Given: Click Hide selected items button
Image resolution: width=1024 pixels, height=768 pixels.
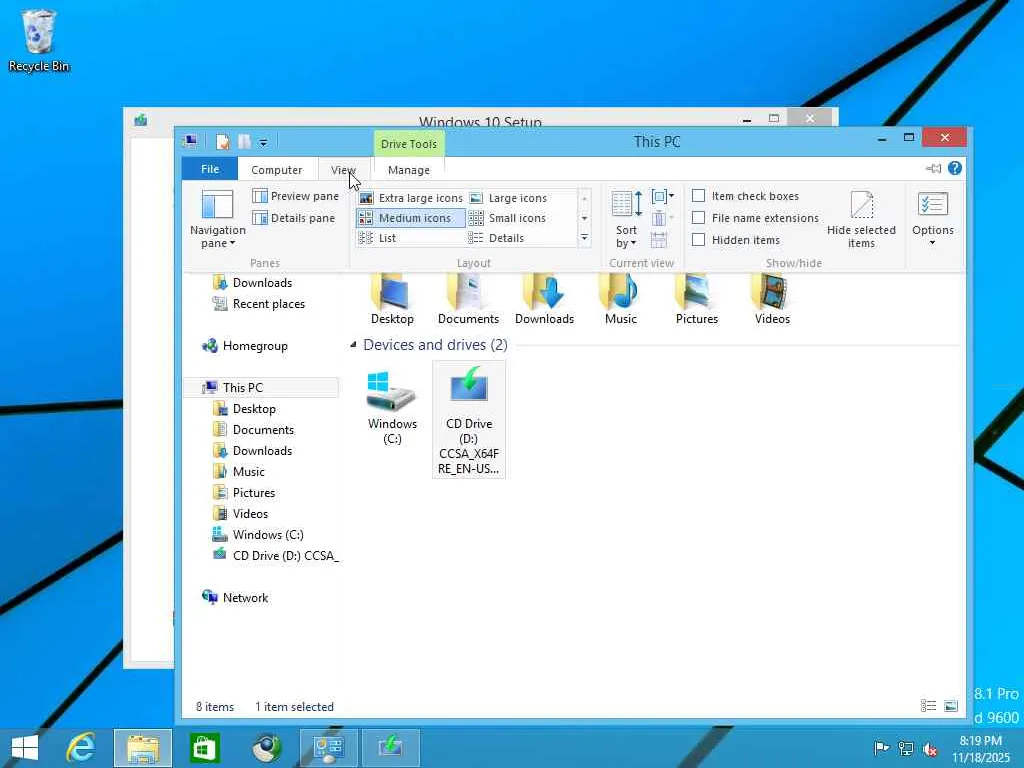Looking at the screenshot, I should [x=861, y=219].
